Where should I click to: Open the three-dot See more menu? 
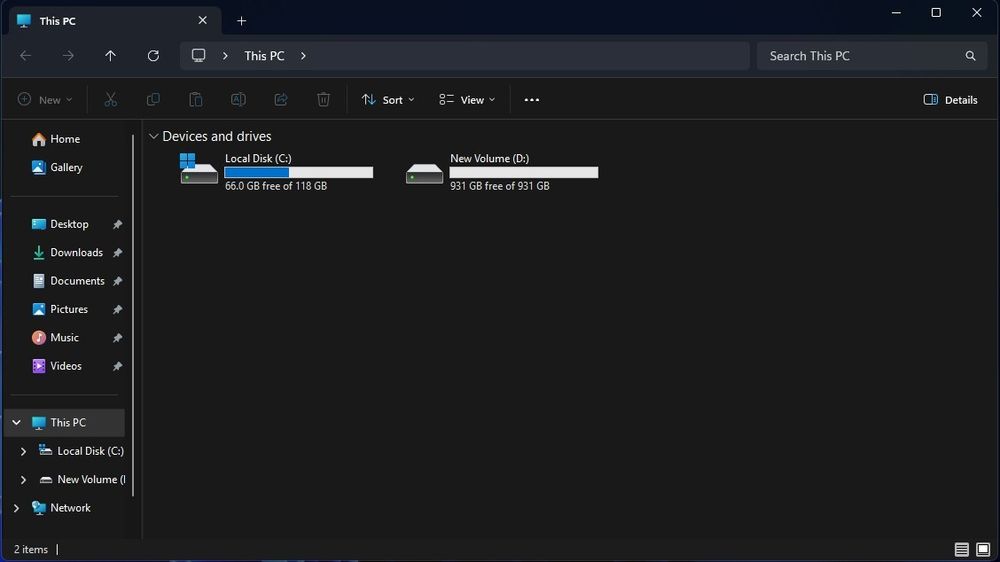(531, 100)
